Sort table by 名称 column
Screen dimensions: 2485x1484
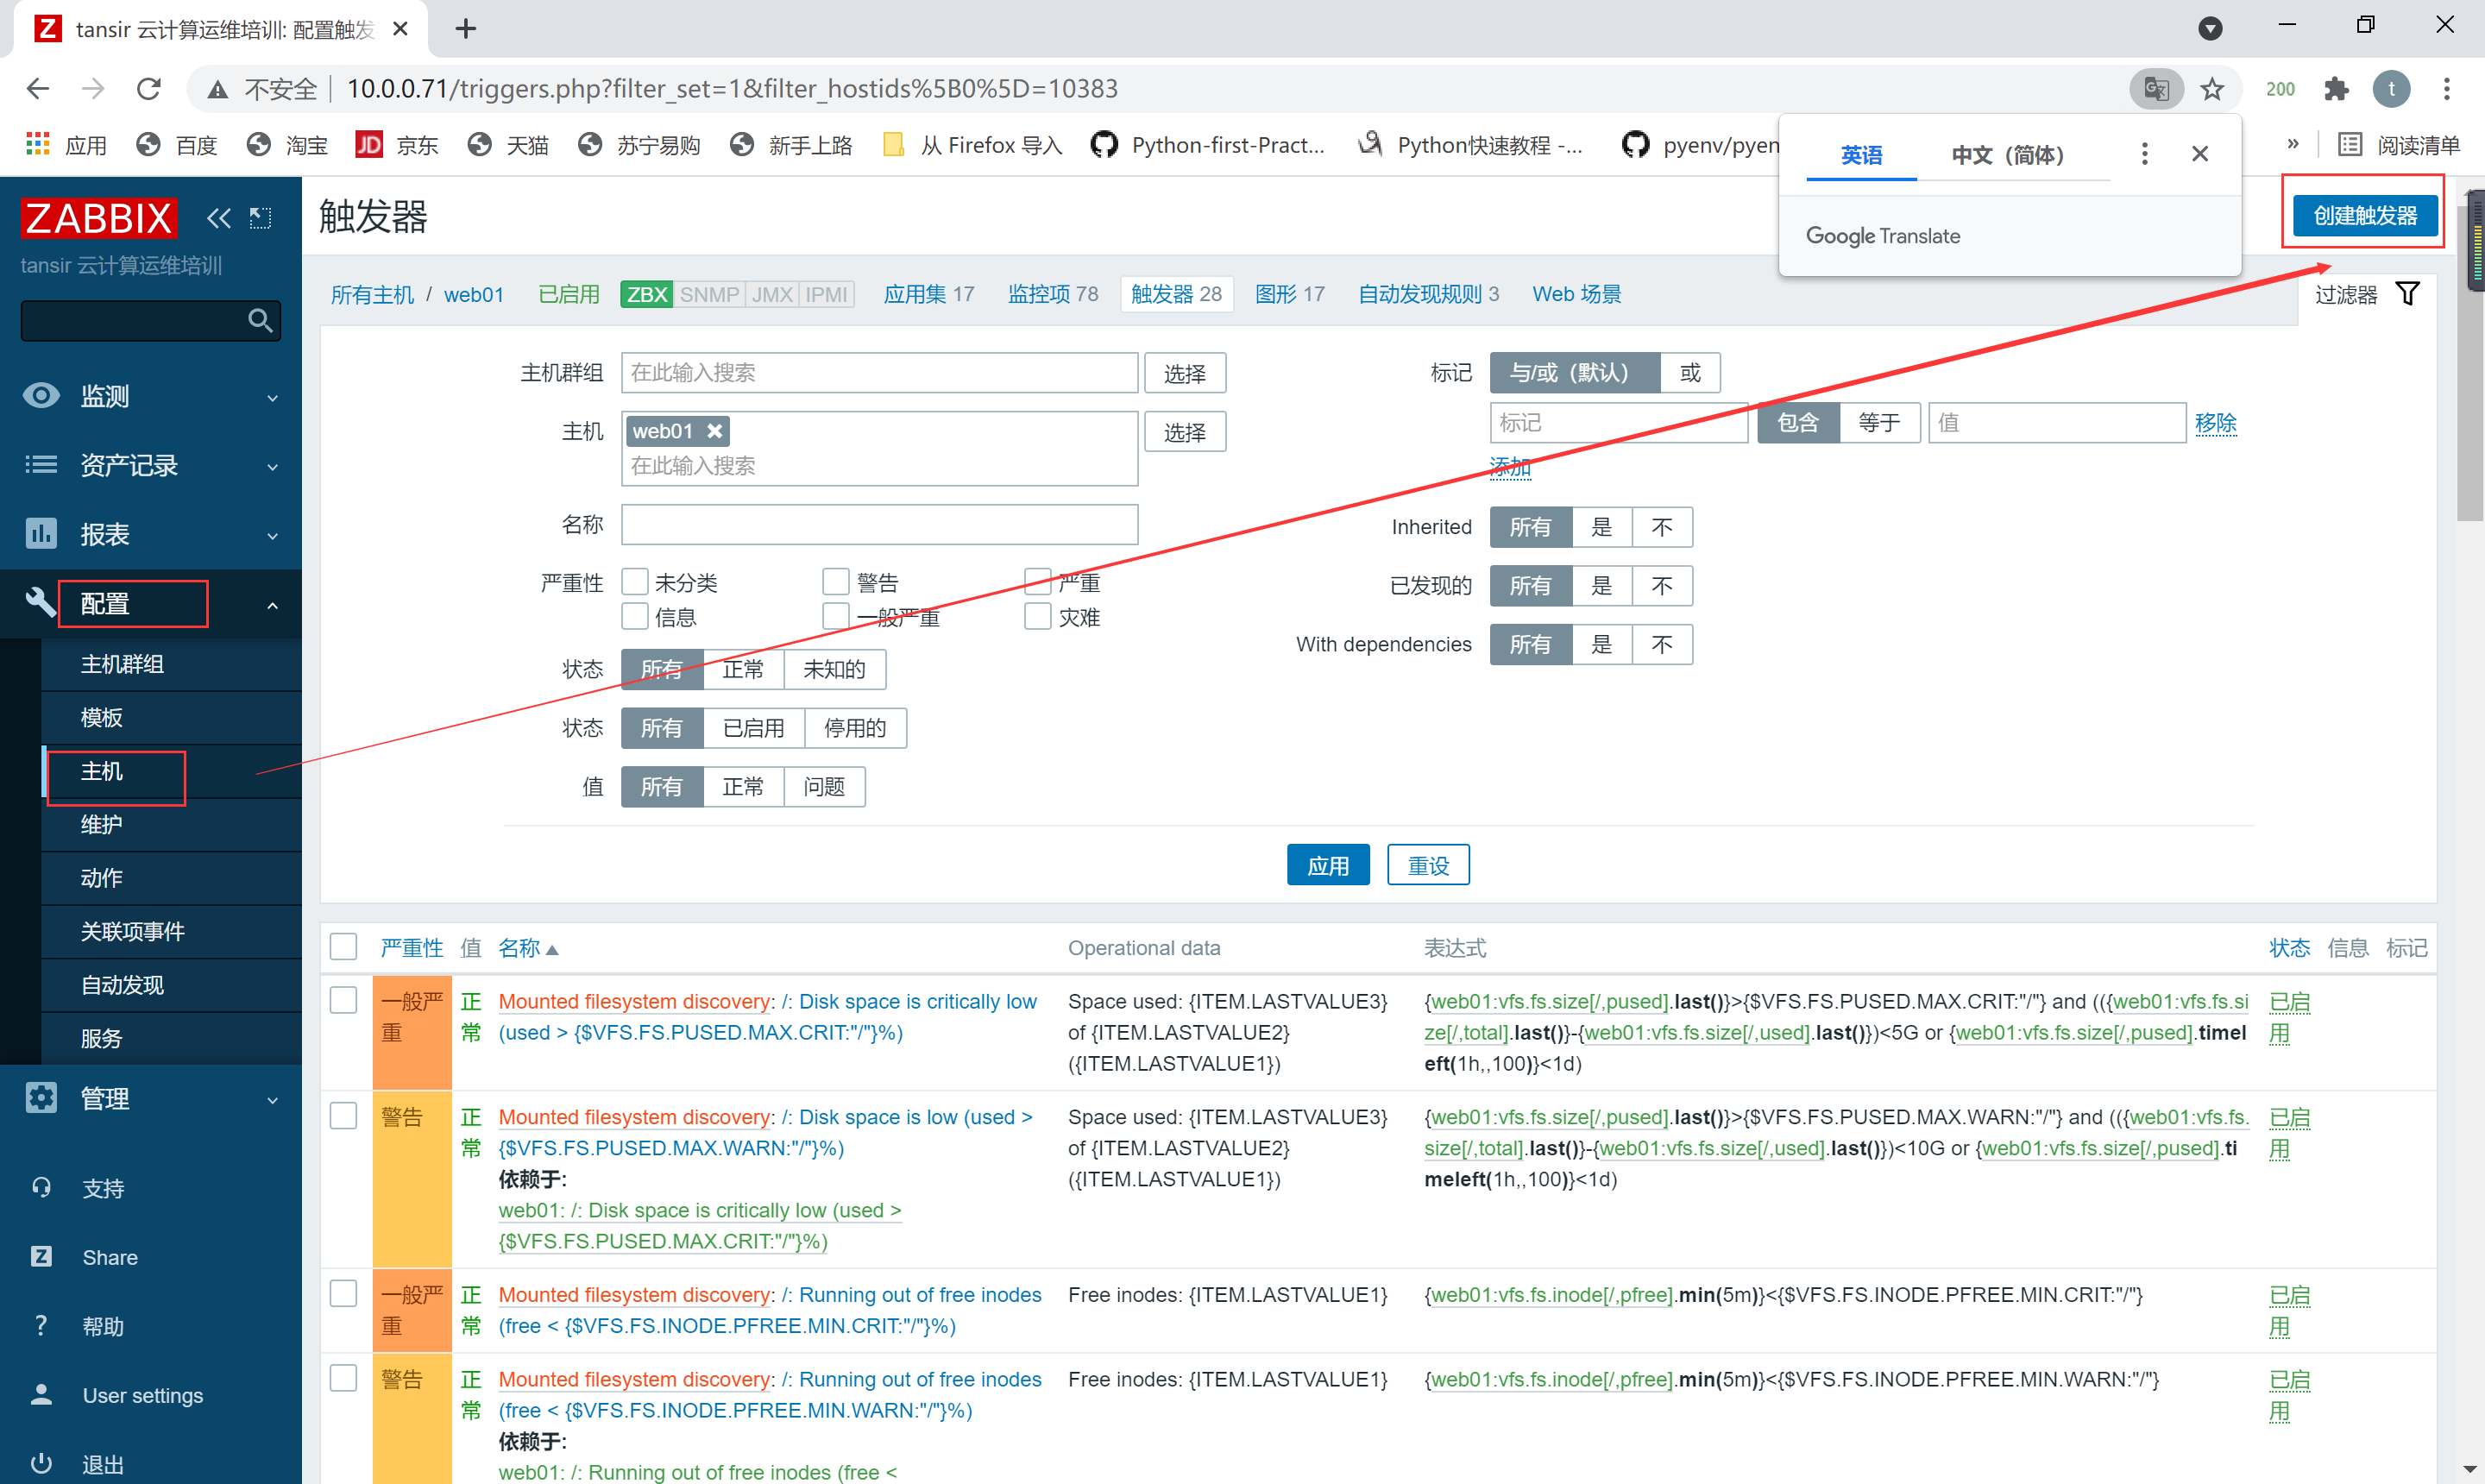528,948
